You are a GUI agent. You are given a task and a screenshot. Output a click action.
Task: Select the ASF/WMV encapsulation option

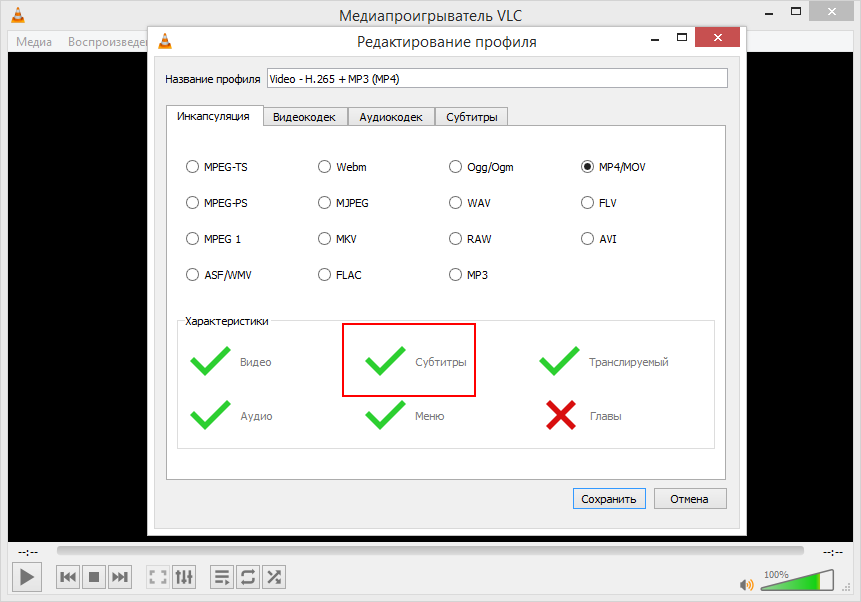pyautogui.click(x=219, y=275)
